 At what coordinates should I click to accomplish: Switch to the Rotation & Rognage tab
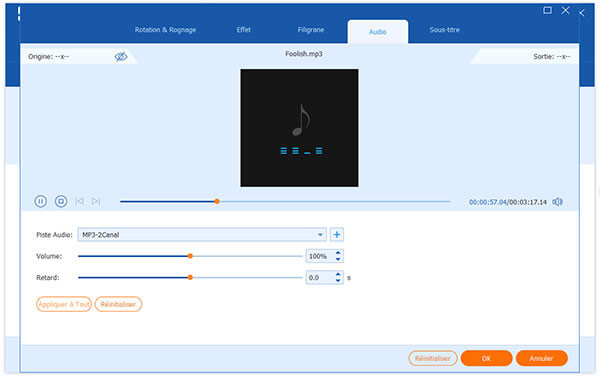click(165, 30)
